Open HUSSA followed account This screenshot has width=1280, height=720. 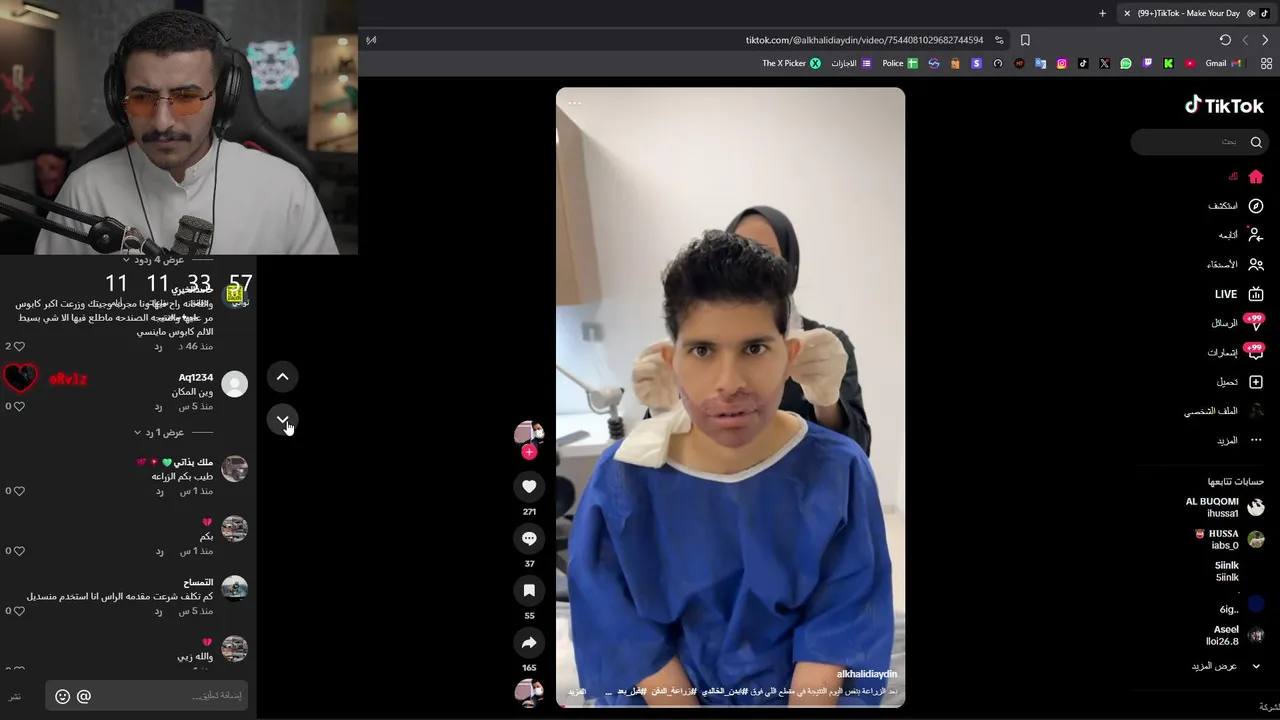[x=1230, y=540]
